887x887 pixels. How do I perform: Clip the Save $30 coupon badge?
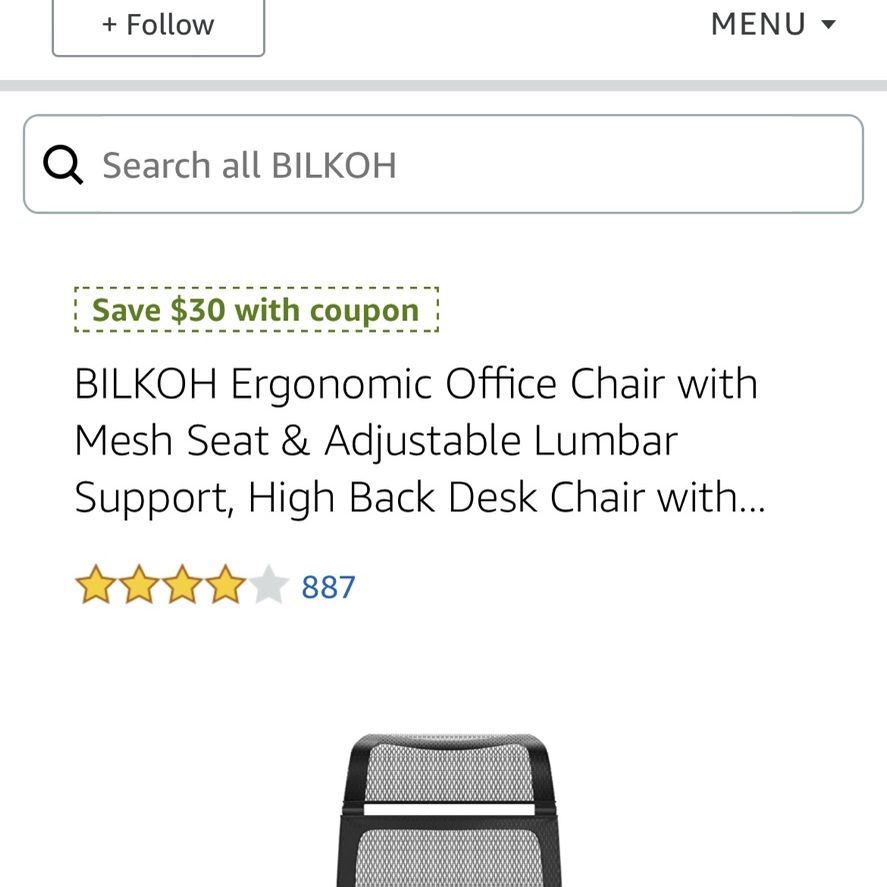[256, 309]
